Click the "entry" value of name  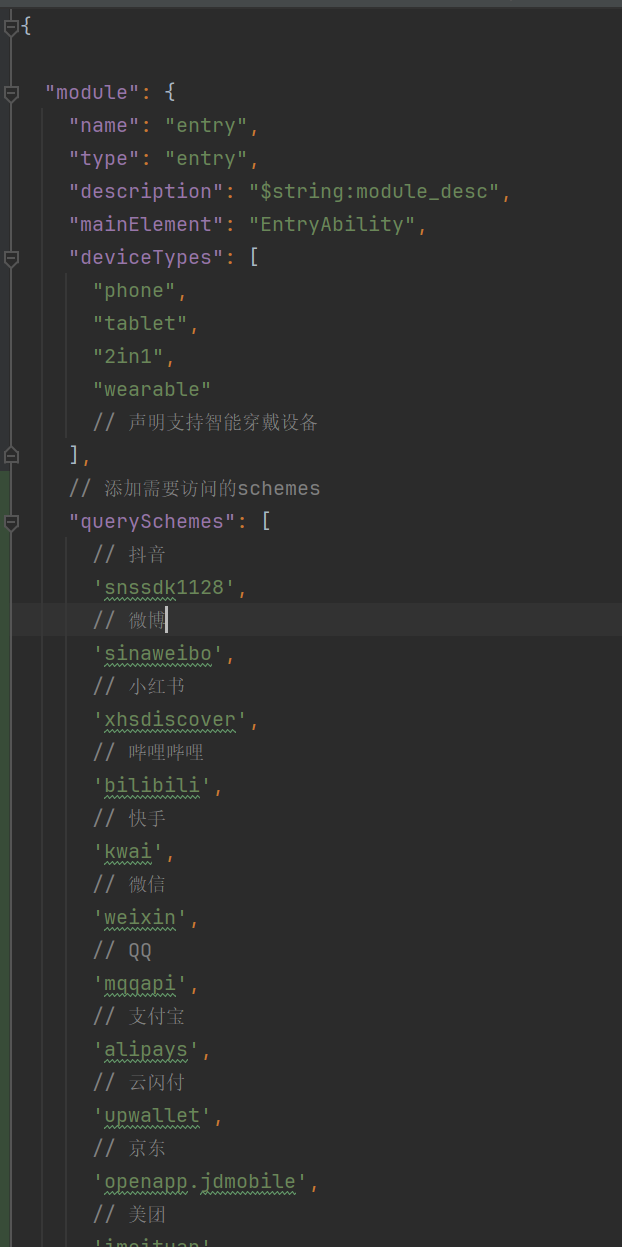pyautogui.click(x=206, y=126)
